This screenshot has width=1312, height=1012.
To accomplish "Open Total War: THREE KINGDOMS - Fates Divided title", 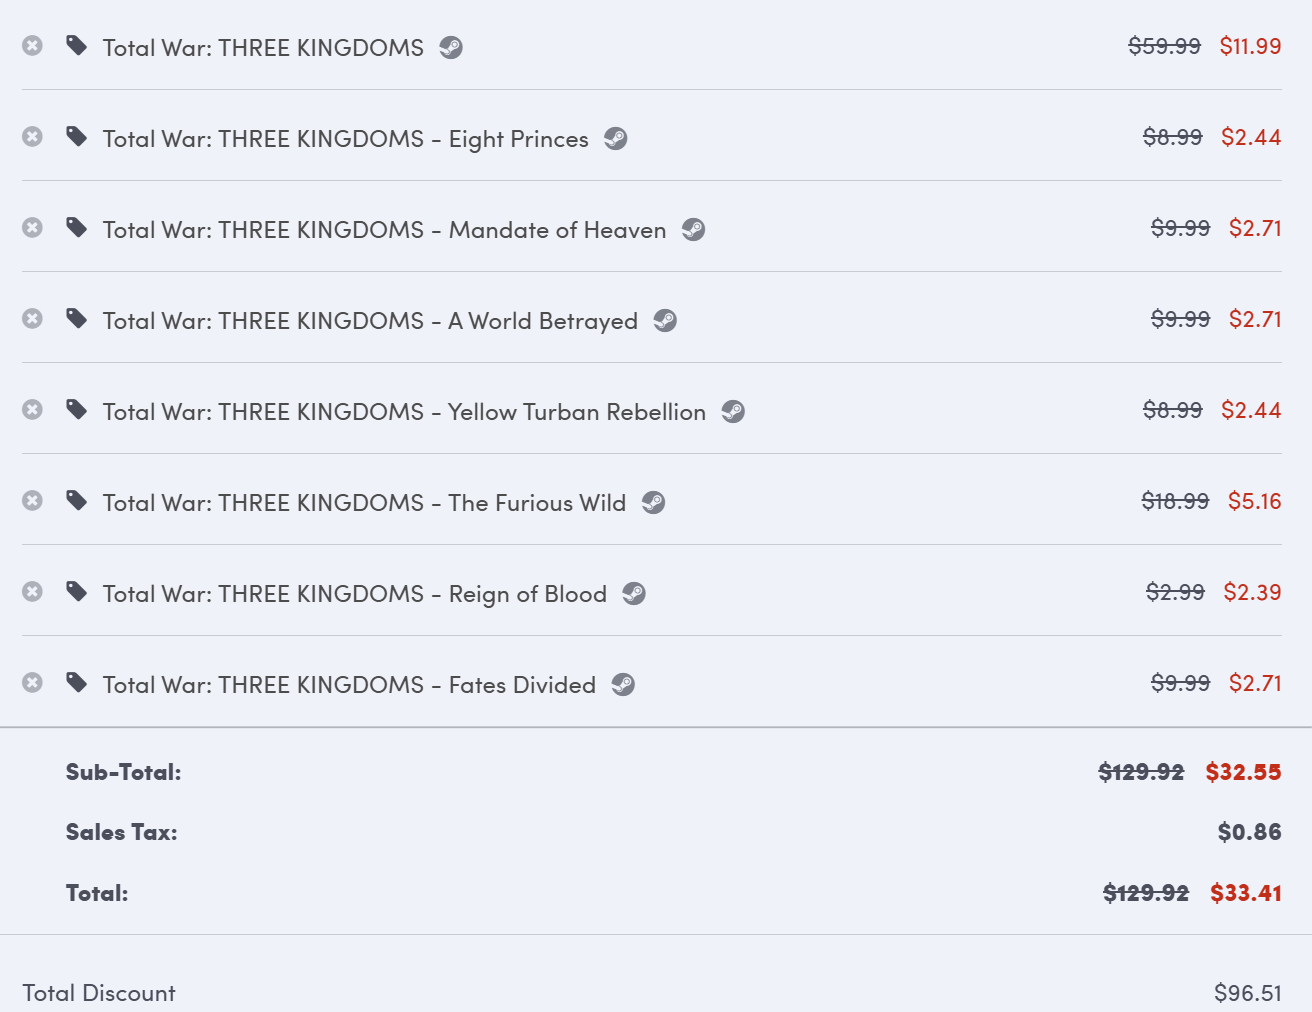I will (349, 685).
